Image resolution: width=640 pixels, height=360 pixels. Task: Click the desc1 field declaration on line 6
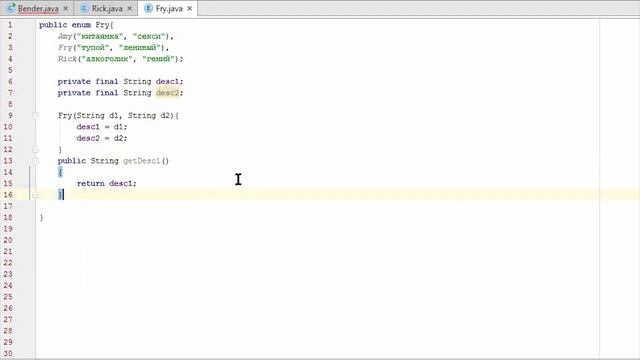tap(167, 82)
